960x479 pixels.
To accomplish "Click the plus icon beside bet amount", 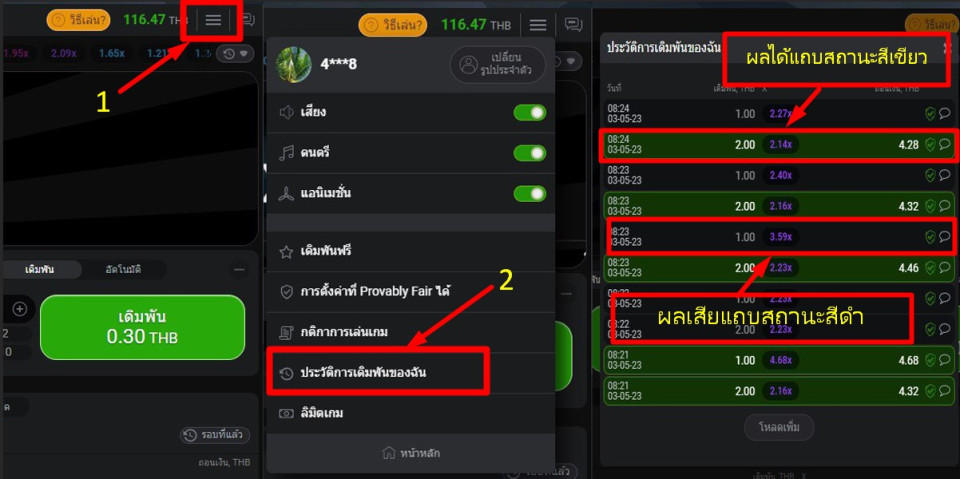I will [20, 309].
